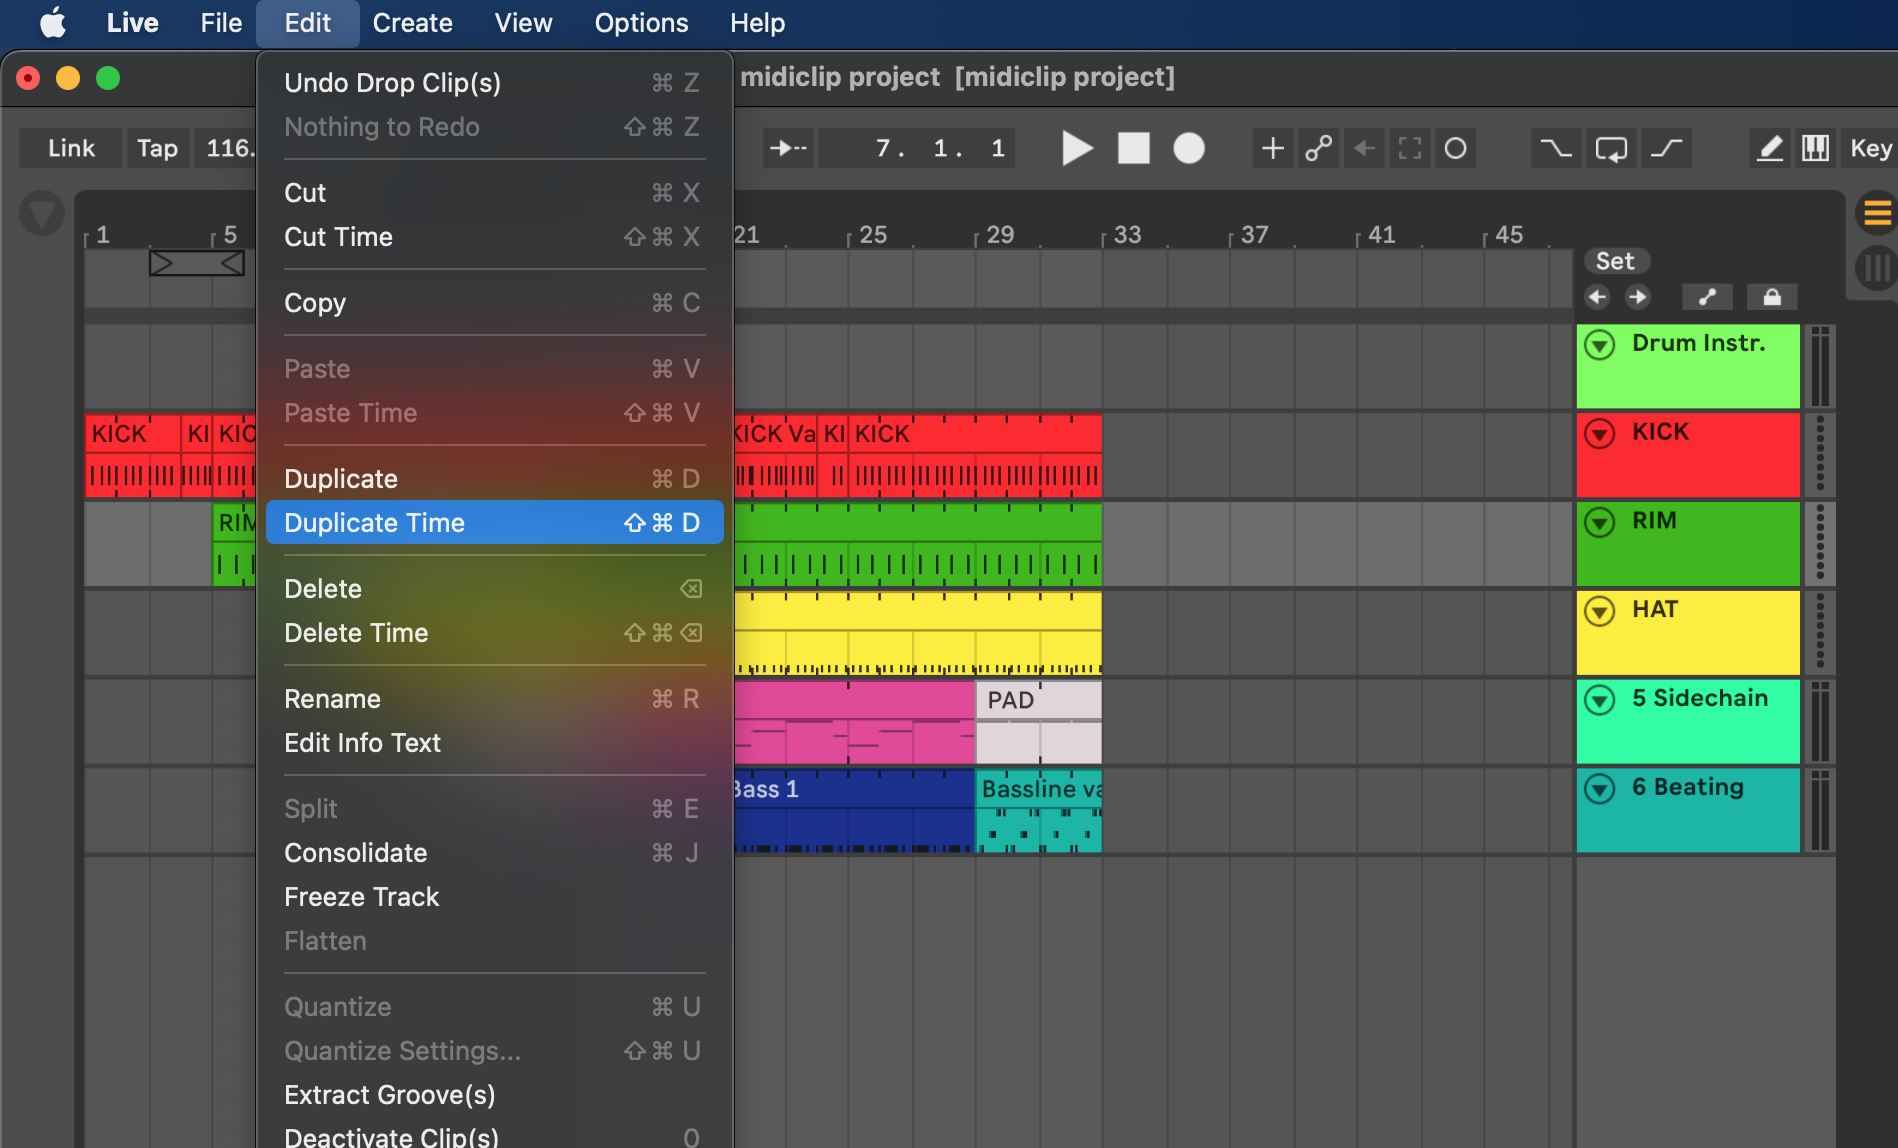Click the Automation Arm icon
The image size is (1898, 1148).
[1318, 149]
